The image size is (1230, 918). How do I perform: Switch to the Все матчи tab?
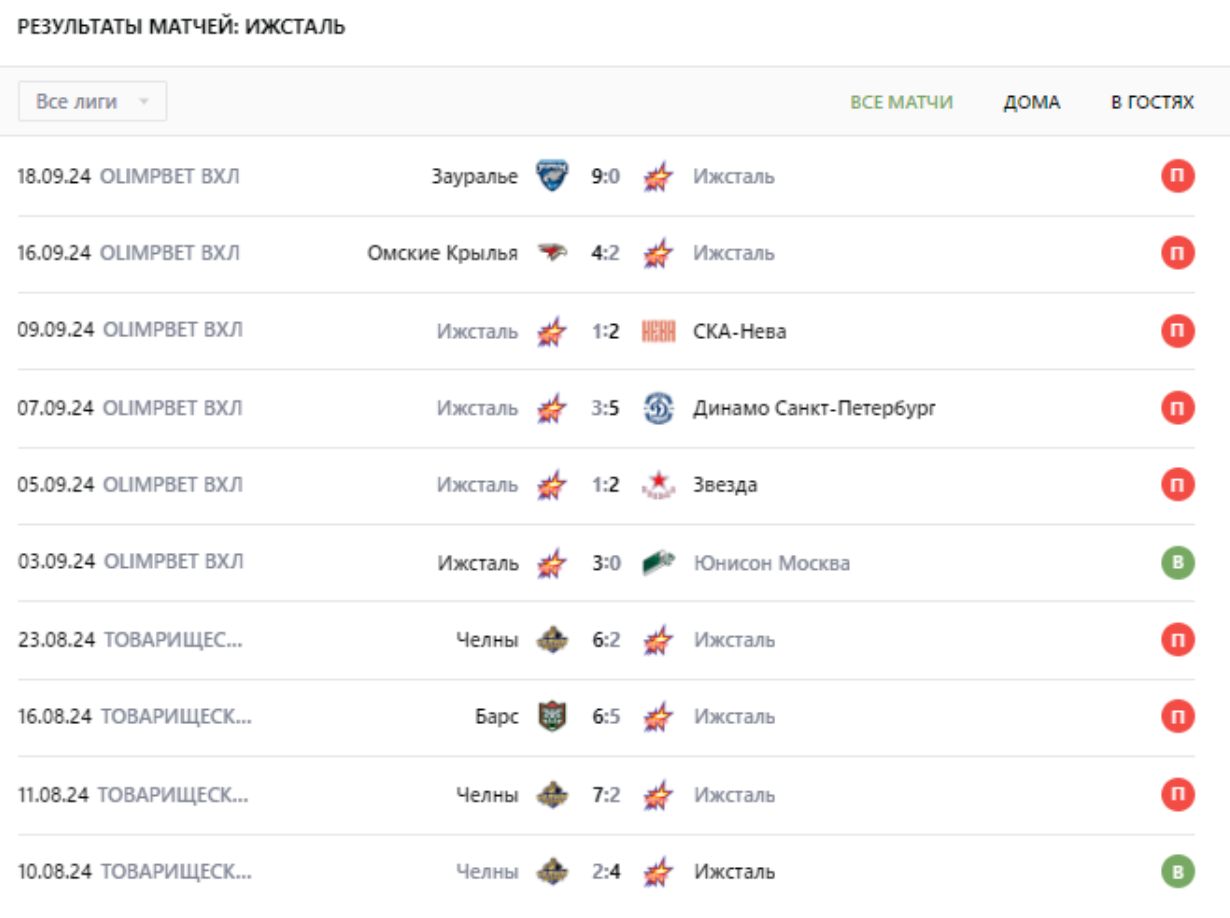pyautogui.click(x=901, y=102)
